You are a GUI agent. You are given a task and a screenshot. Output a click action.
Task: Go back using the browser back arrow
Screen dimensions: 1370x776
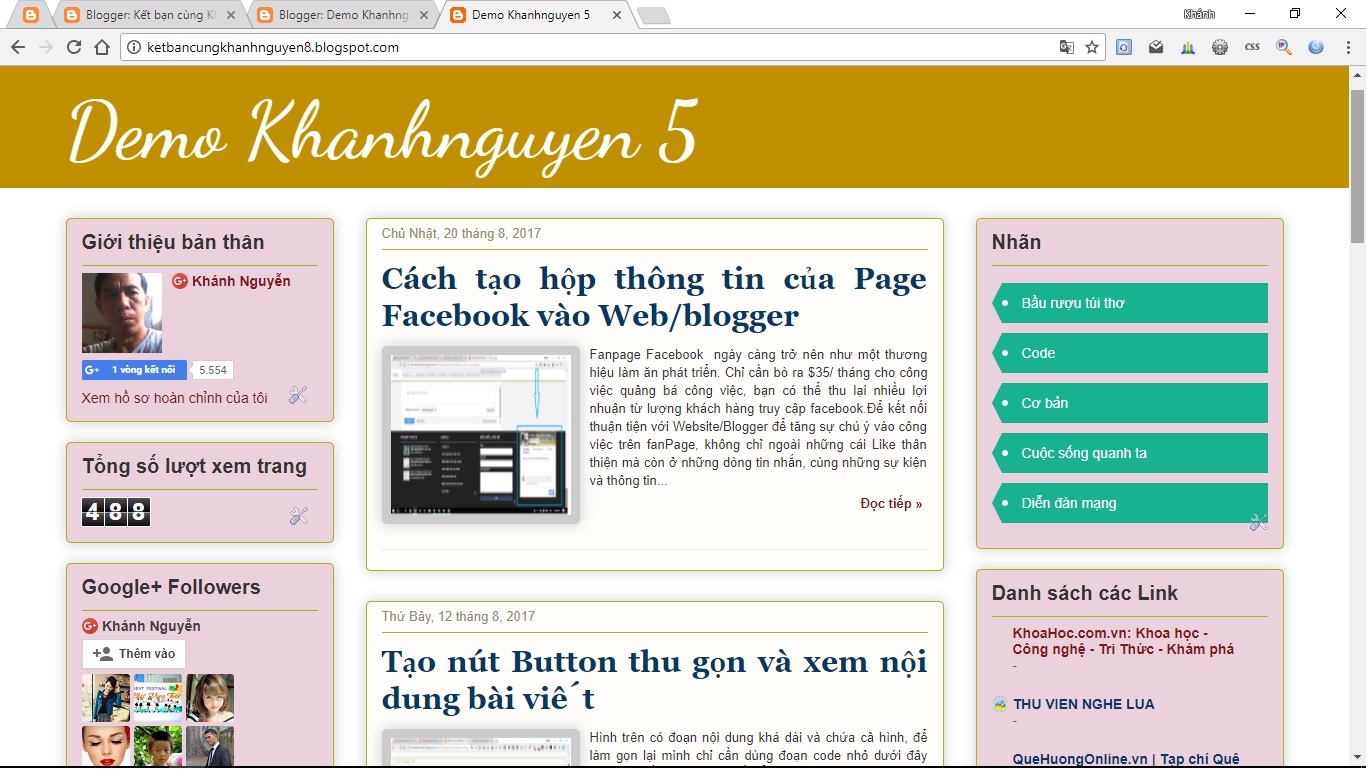click(18, 47)
